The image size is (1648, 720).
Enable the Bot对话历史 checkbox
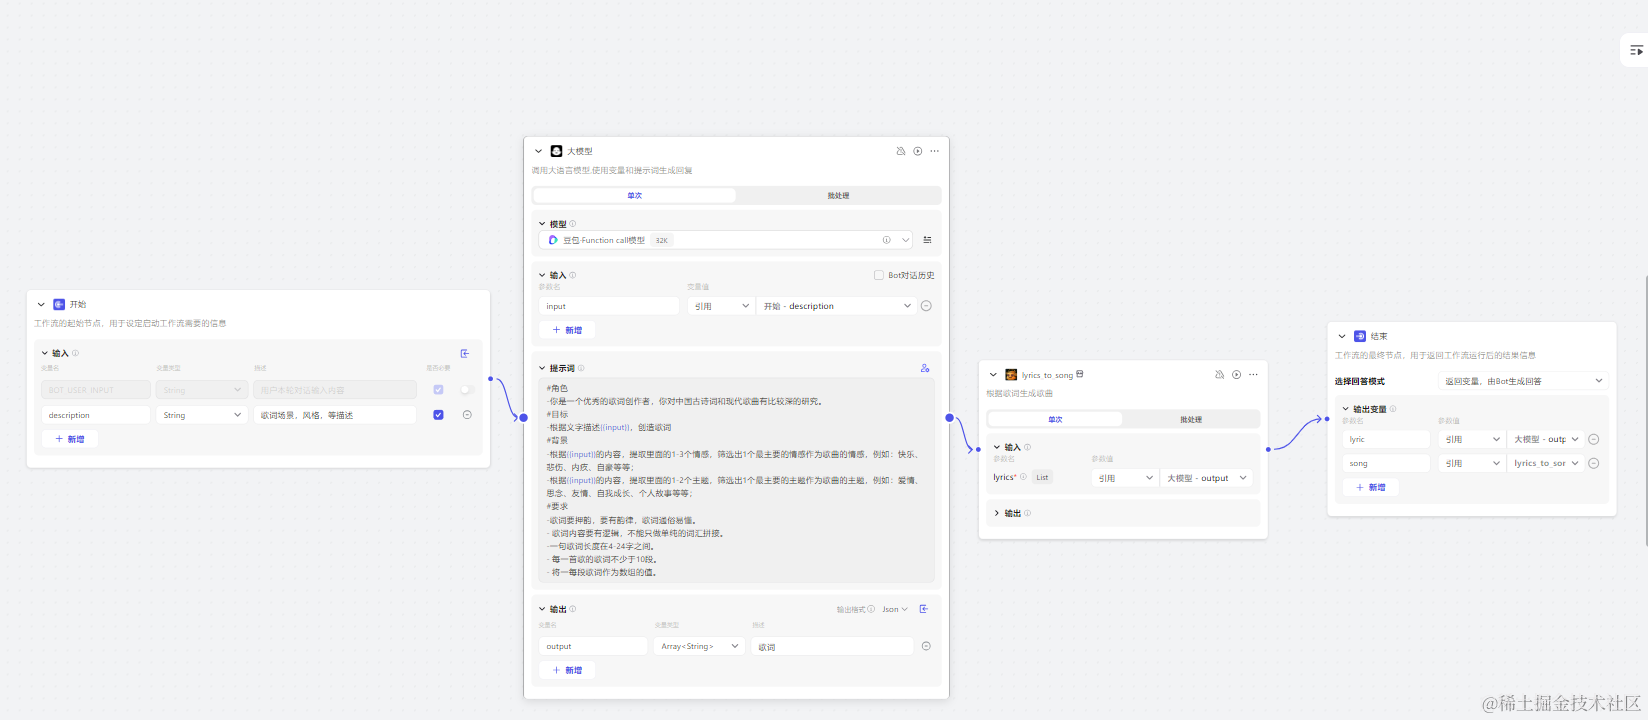(879, 275)
